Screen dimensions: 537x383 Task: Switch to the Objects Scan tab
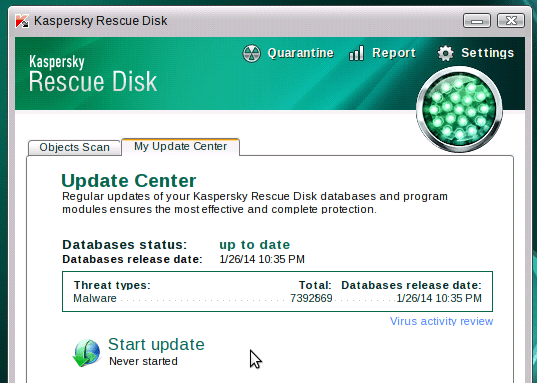74,147
